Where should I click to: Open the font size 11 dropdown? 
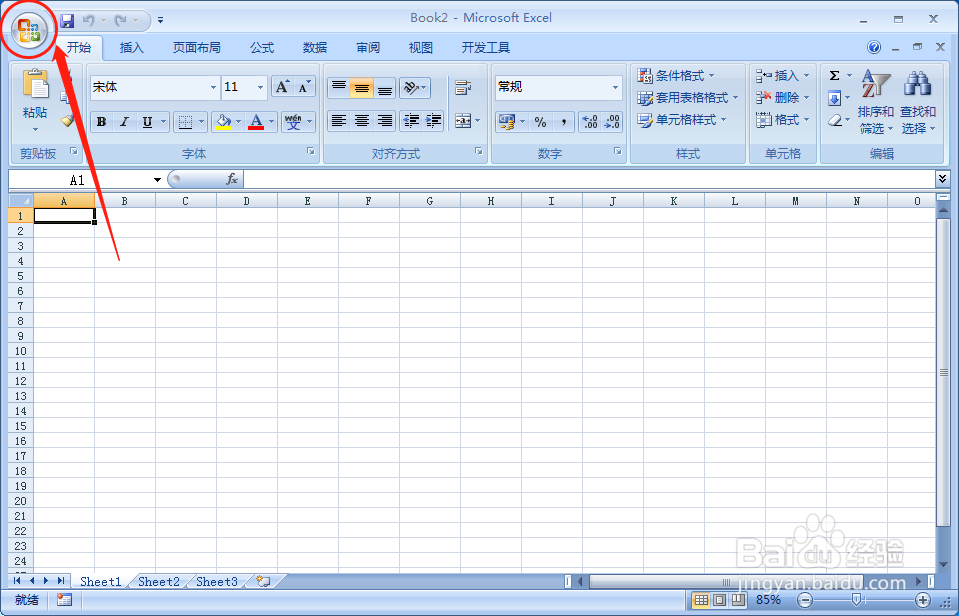tap(260, 87)
